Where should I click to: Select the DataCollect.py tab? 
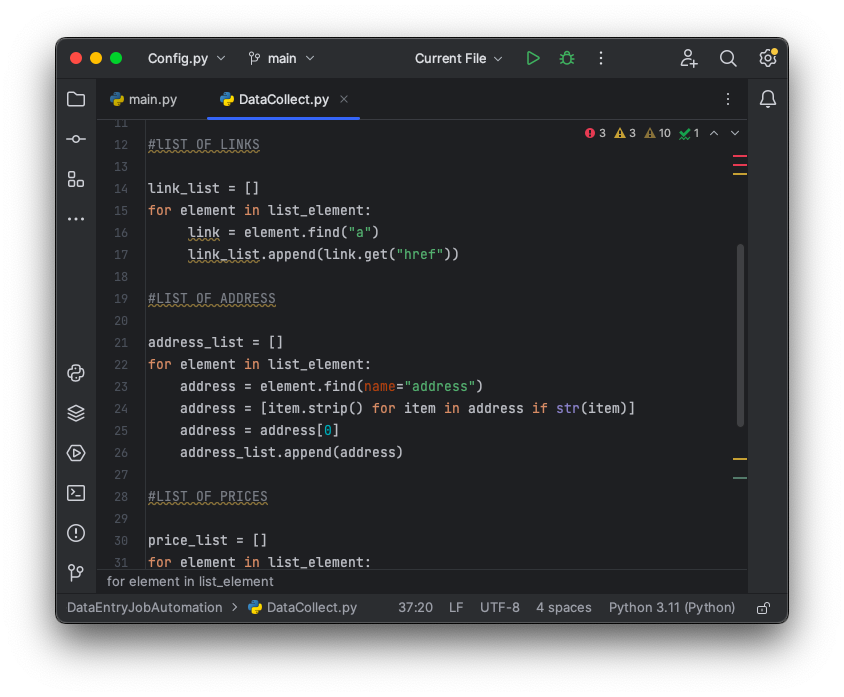(x=283, y=100)
